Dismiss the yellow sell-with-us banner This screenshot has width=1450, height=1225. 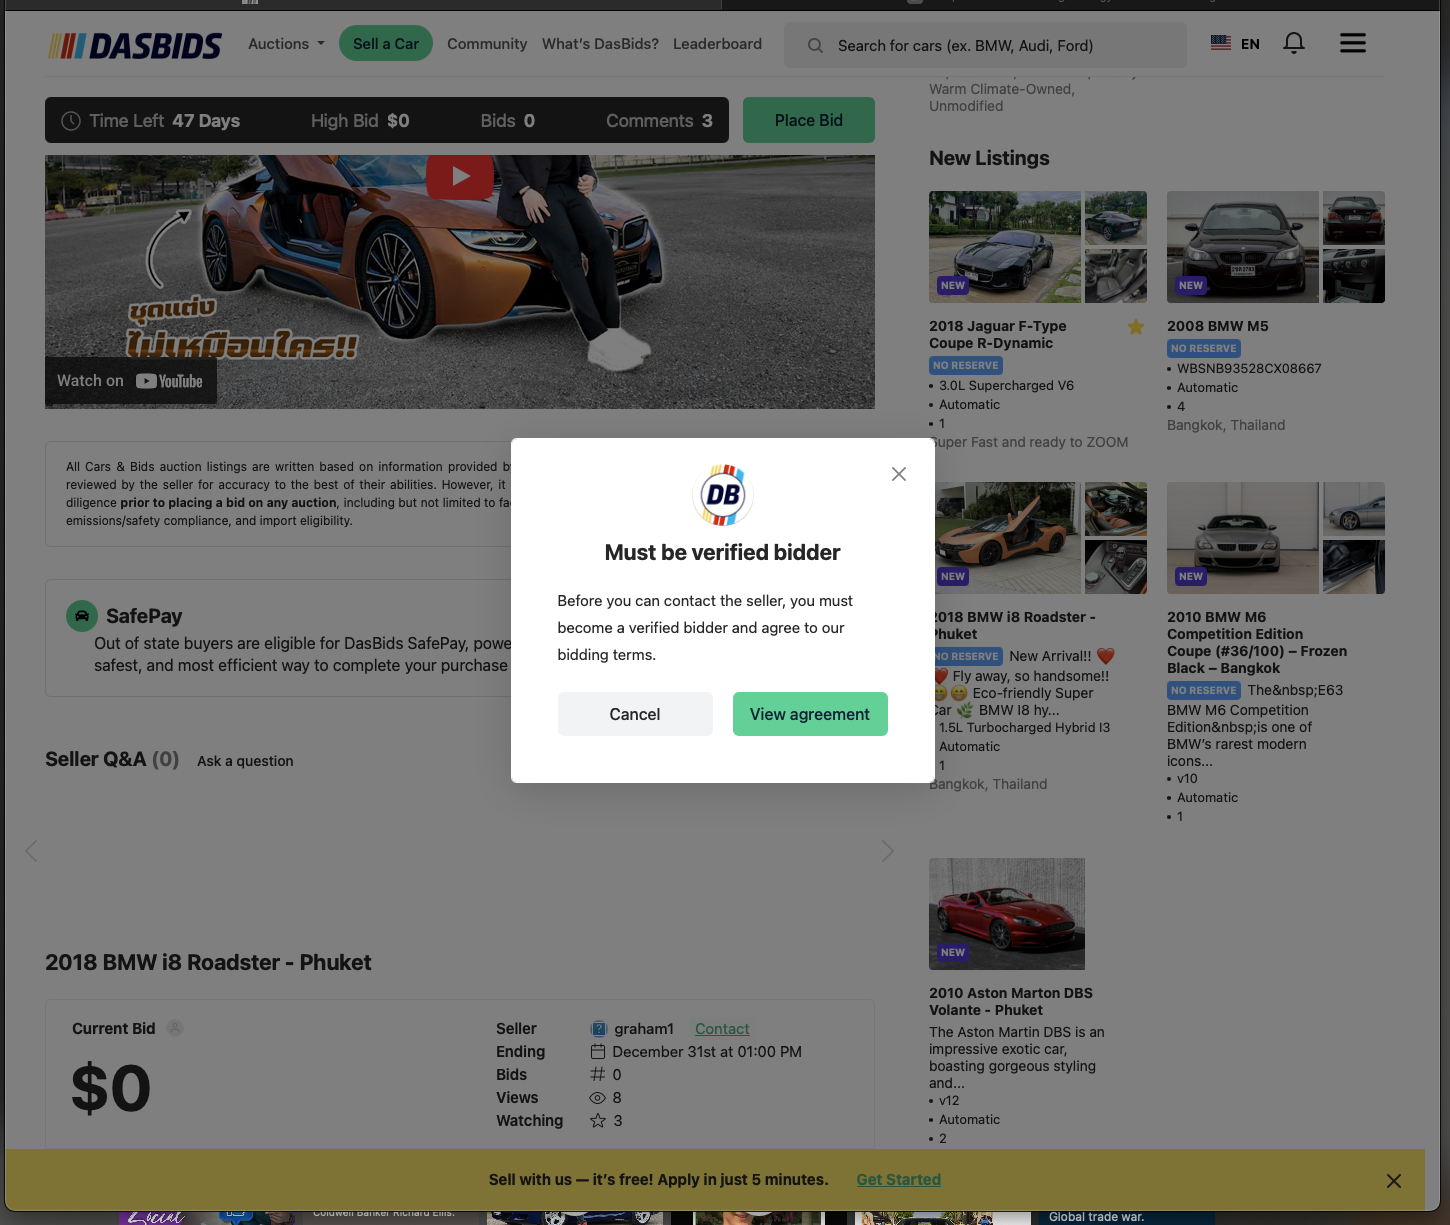pyautogui.click(x=1393, y=1181)
